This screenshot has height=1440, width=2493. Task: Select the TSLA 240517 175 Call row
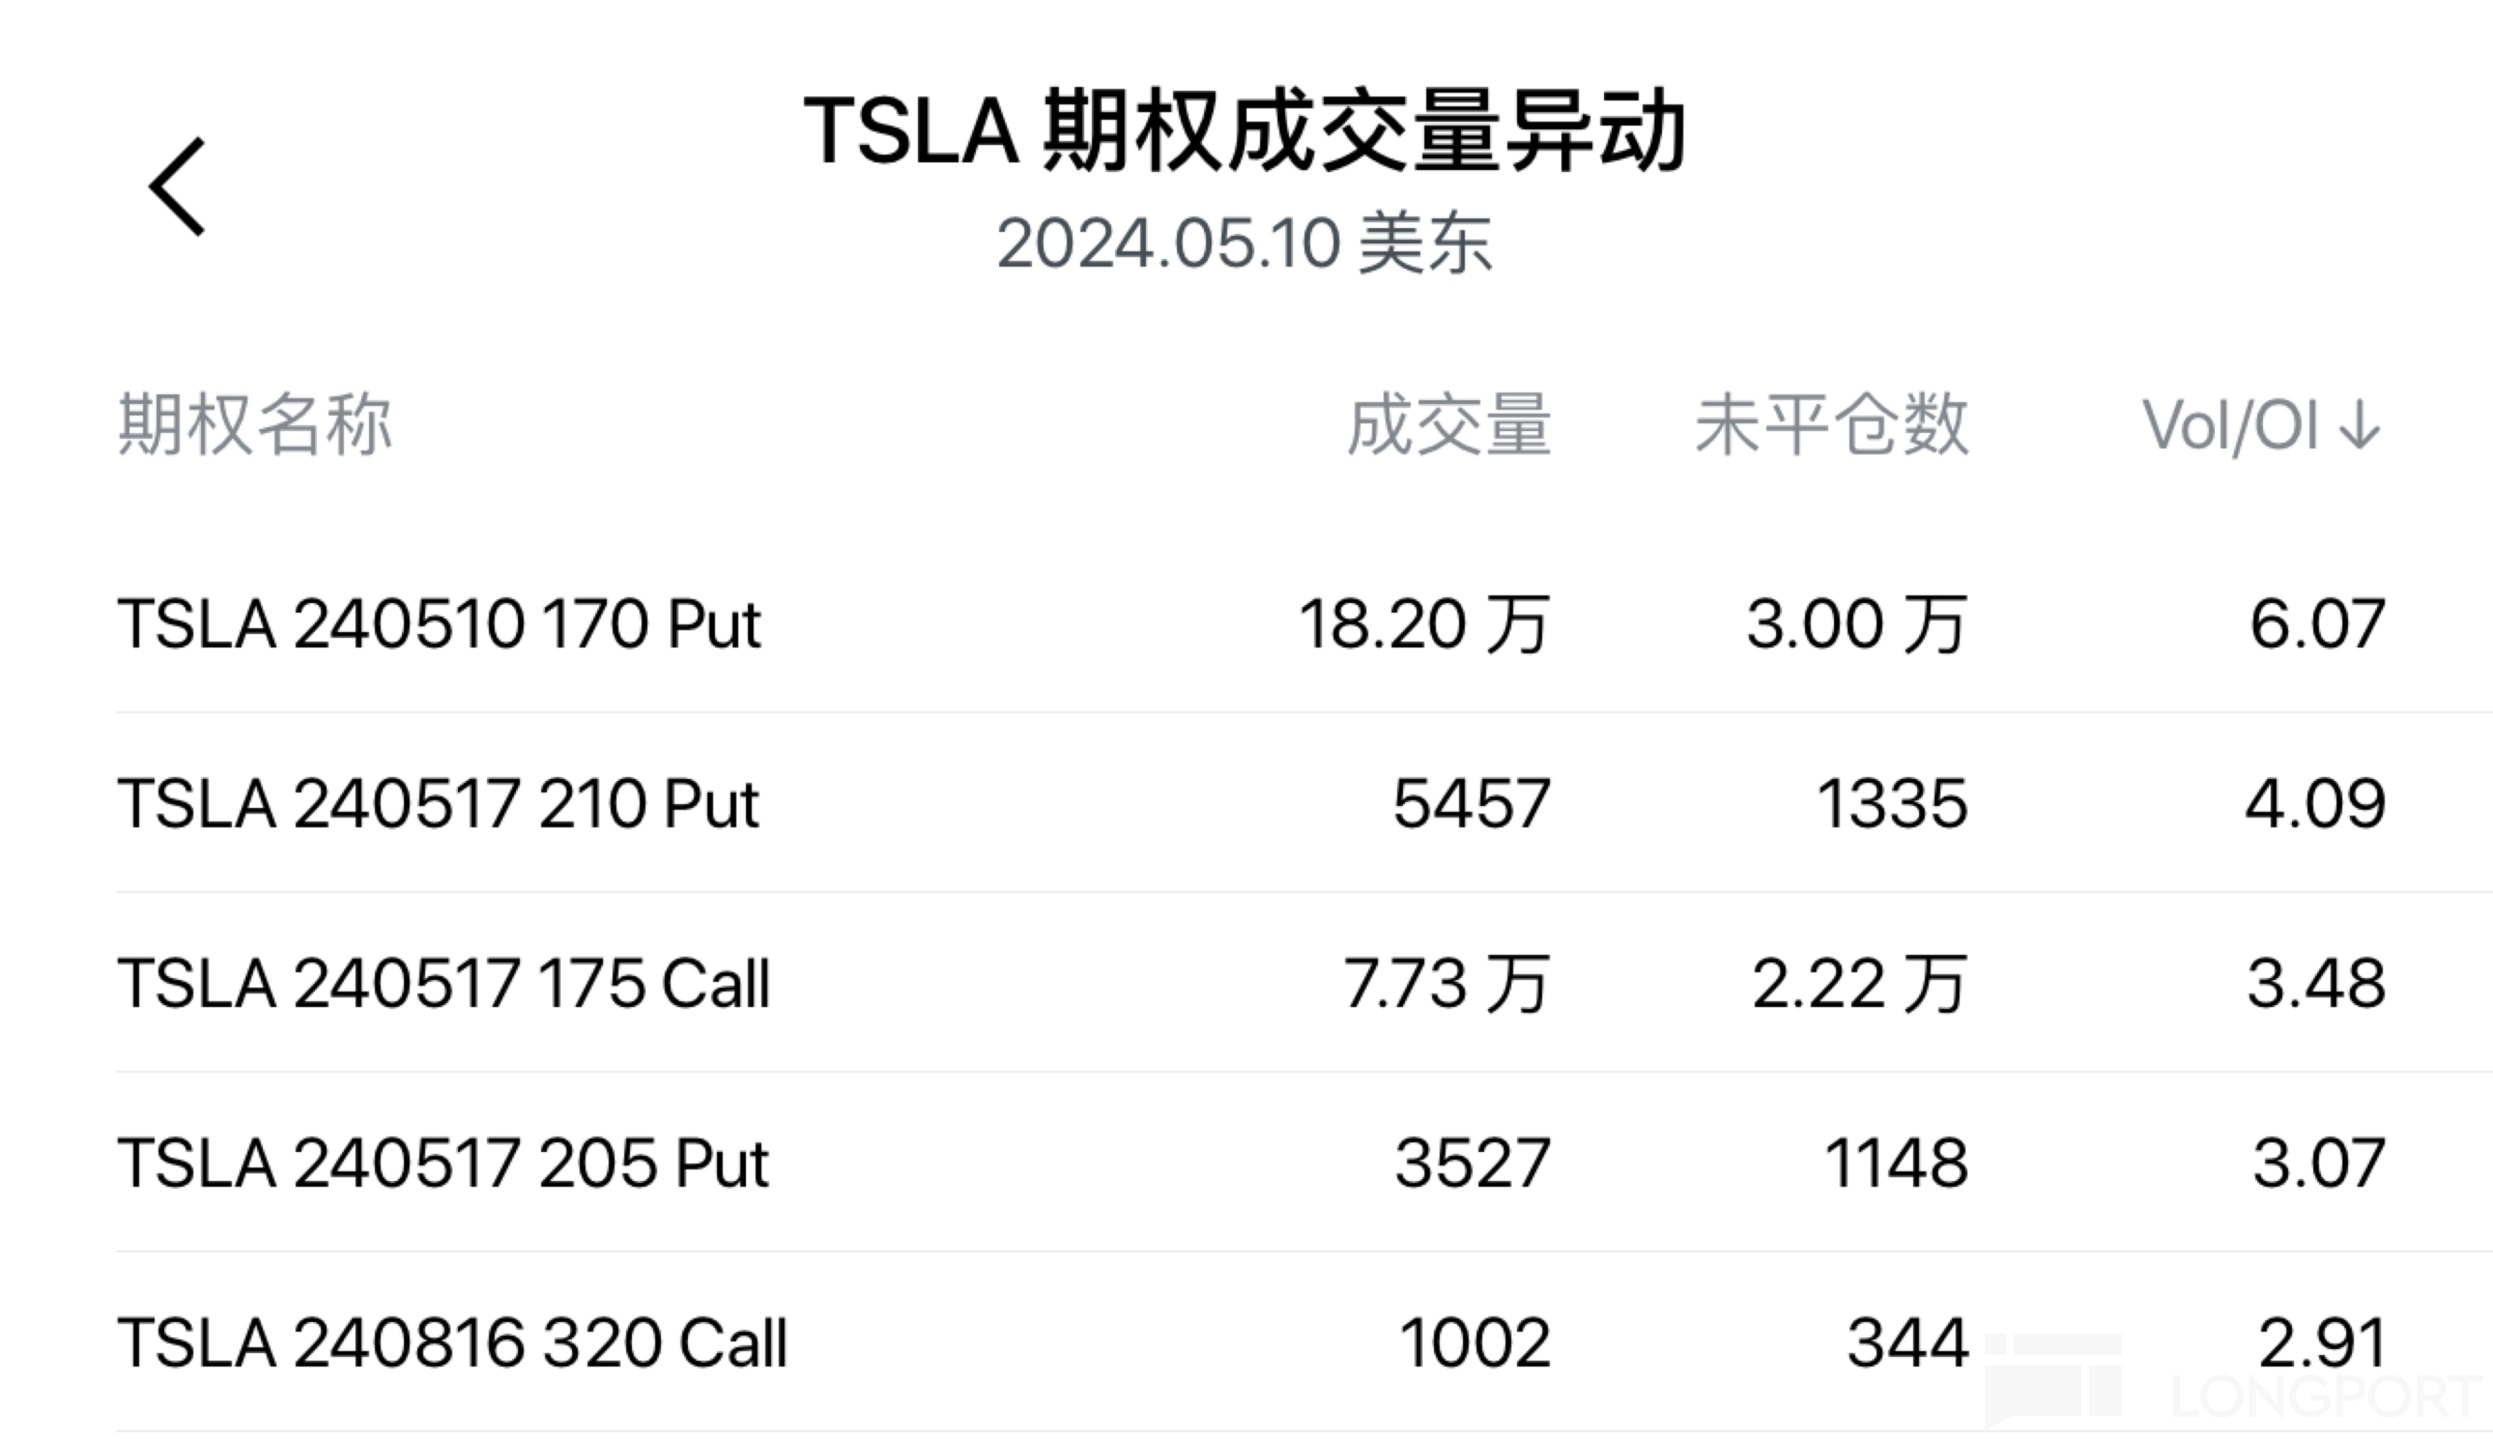[x=443, y=983]
